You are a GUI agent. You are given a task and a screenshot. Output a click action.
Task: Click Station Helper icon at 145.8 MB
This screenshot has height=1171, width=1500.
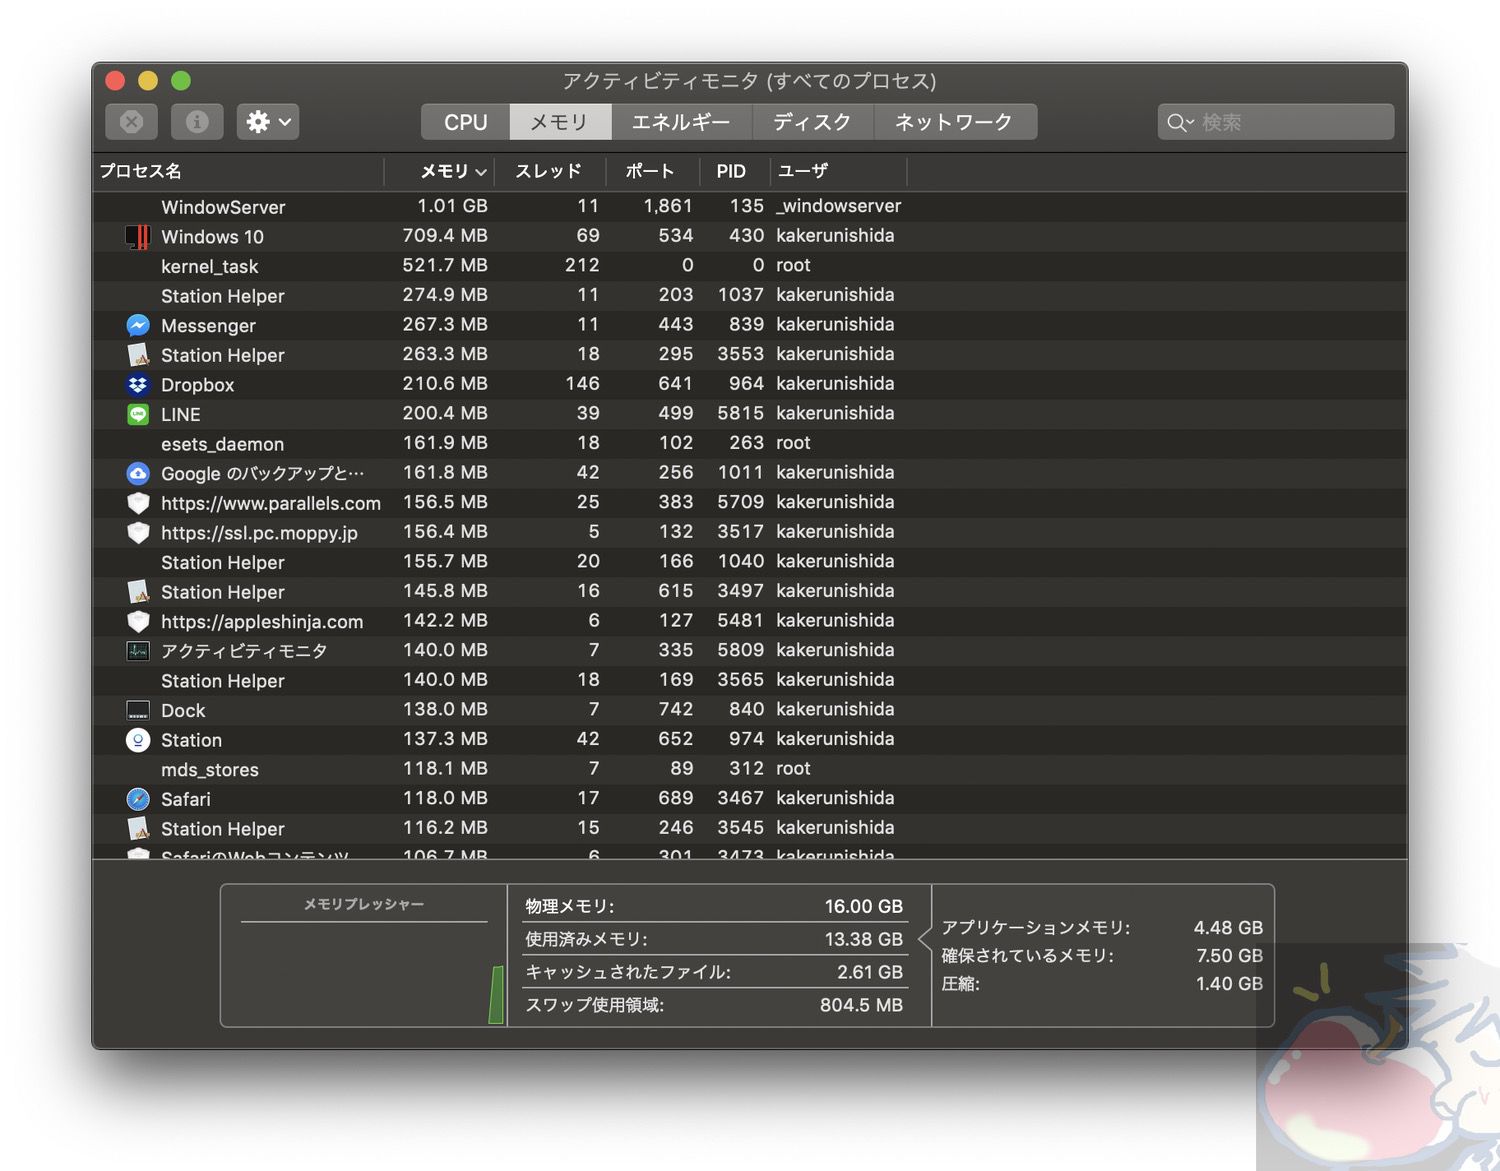(138, 592)
